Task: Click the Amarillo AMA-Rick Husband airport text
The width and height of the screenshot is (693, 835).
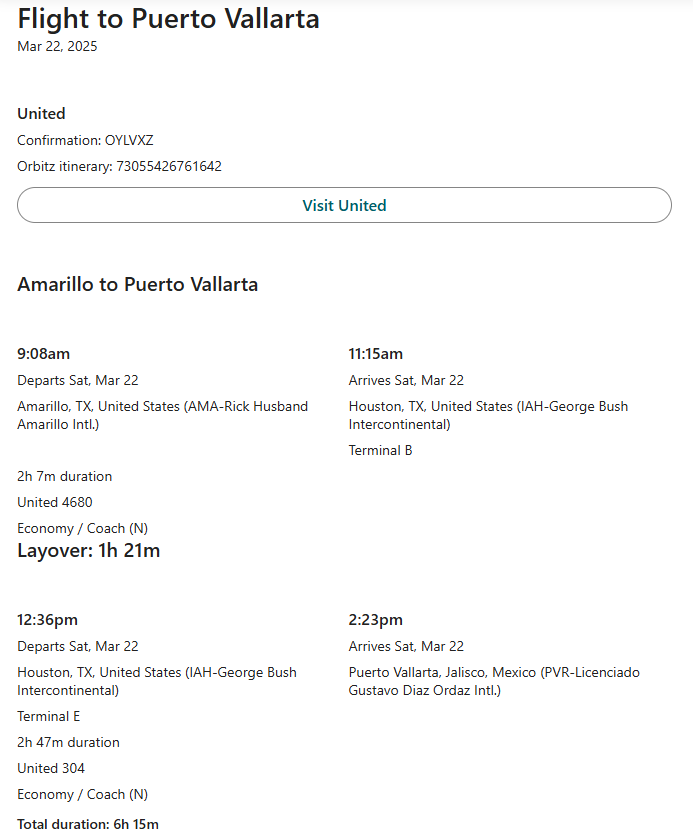Action: (162, 415)
